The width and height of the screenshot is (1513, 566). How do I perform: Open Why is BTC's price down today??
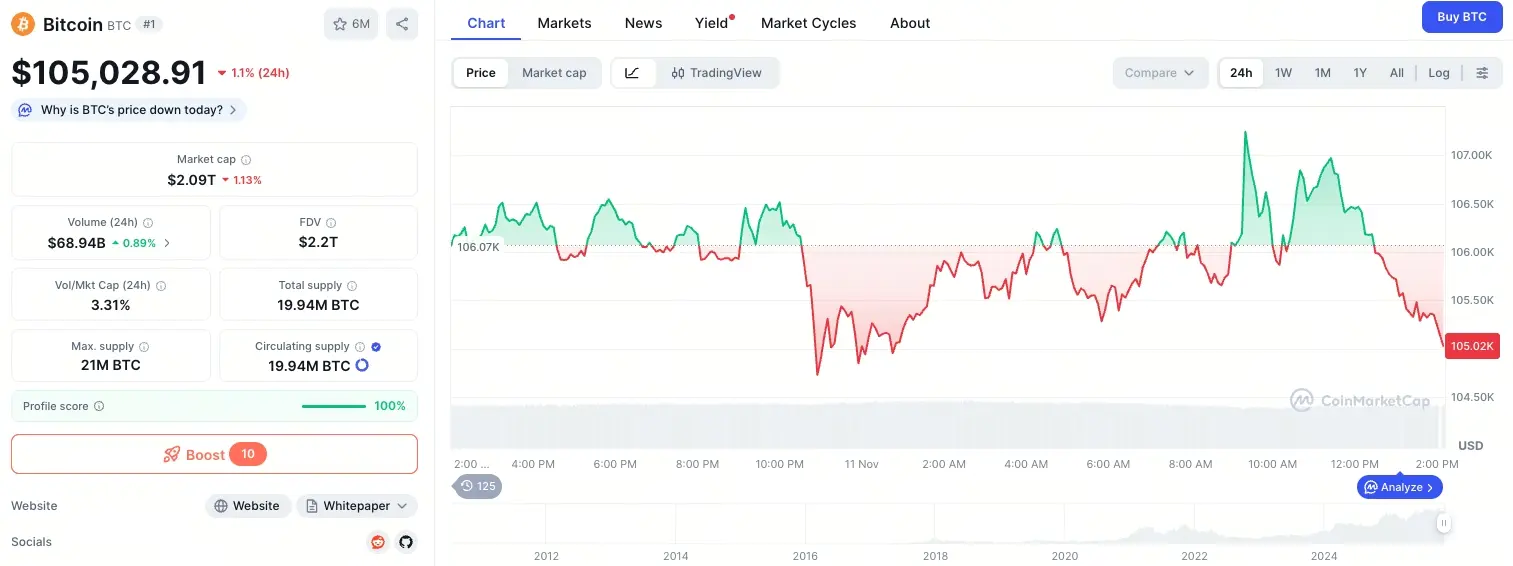coord(129,110)
